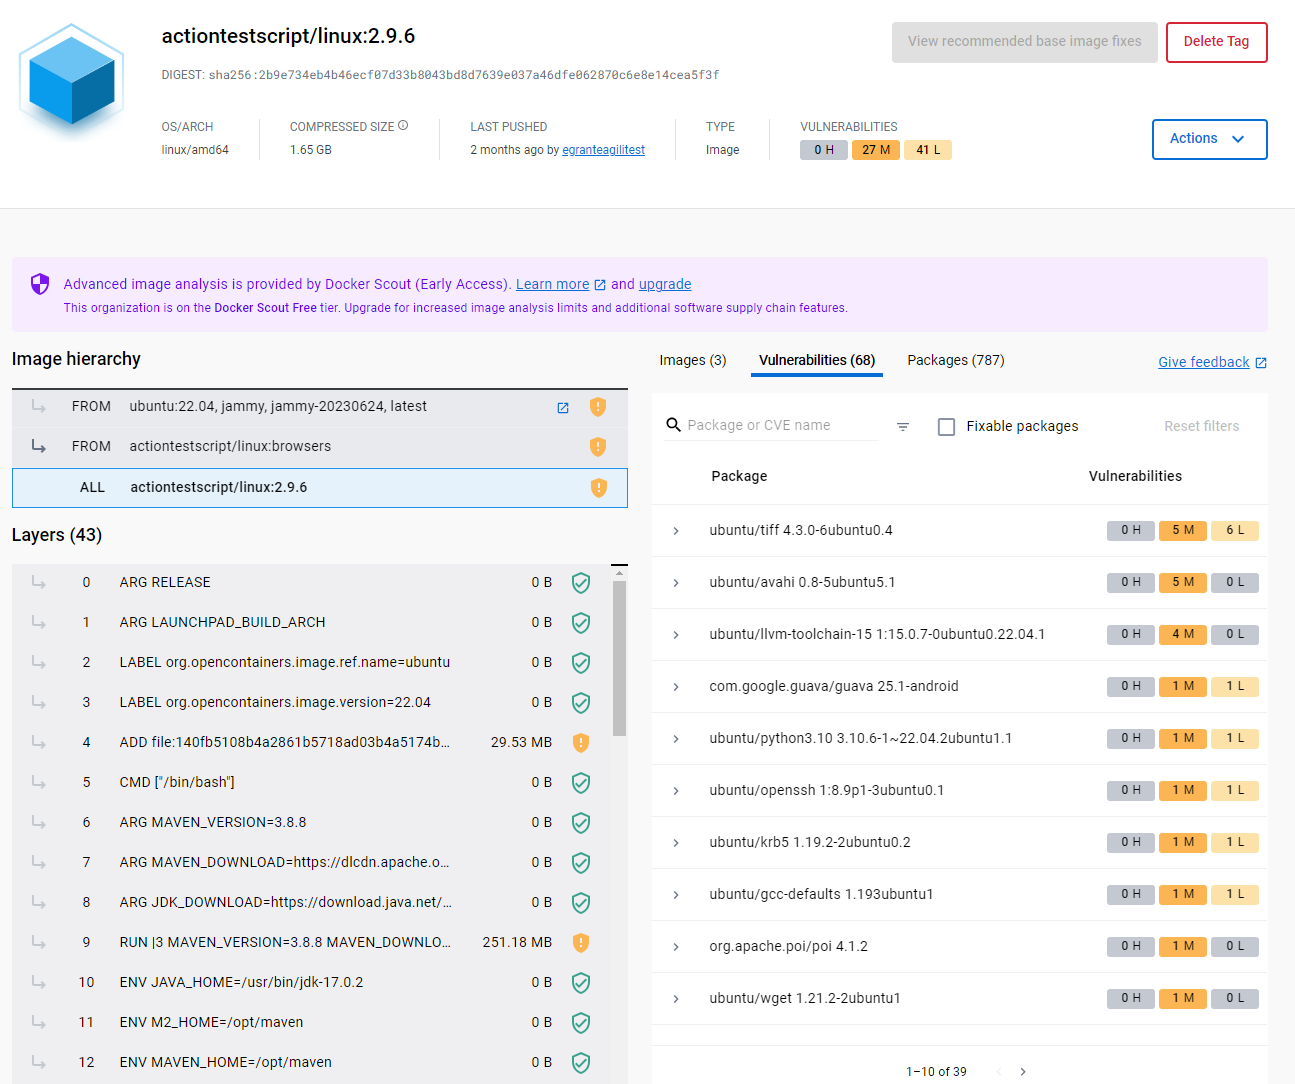1295x1084 pixels.
Task: Click the search magnifier icon
Action: pyautogui.click(x=674, y=425)
